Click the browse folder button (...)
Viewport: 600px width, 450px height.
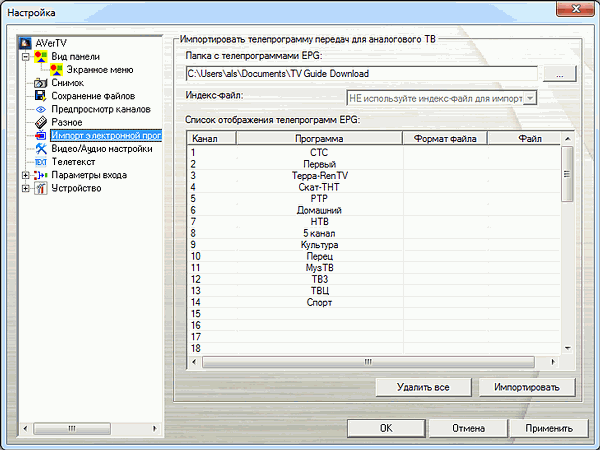point(559,73)
